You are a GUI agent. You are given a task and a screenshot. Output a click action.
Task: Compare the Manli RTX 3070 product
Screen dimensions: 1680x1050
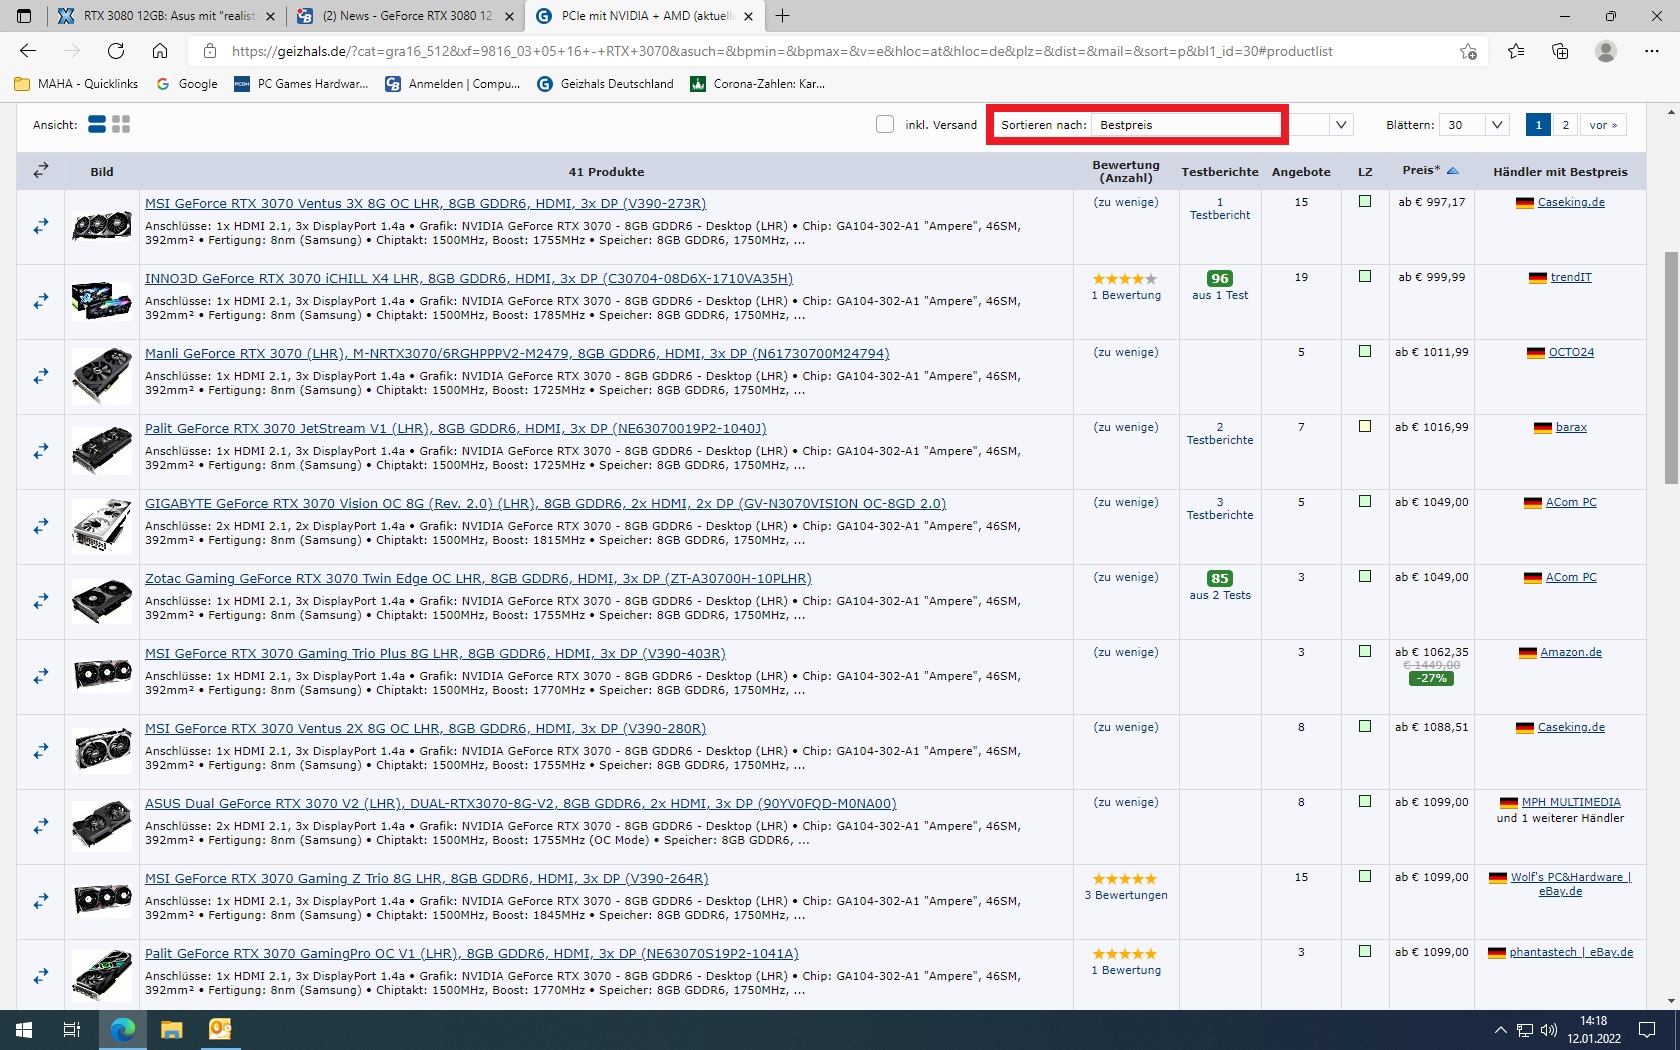pos(41,376)
